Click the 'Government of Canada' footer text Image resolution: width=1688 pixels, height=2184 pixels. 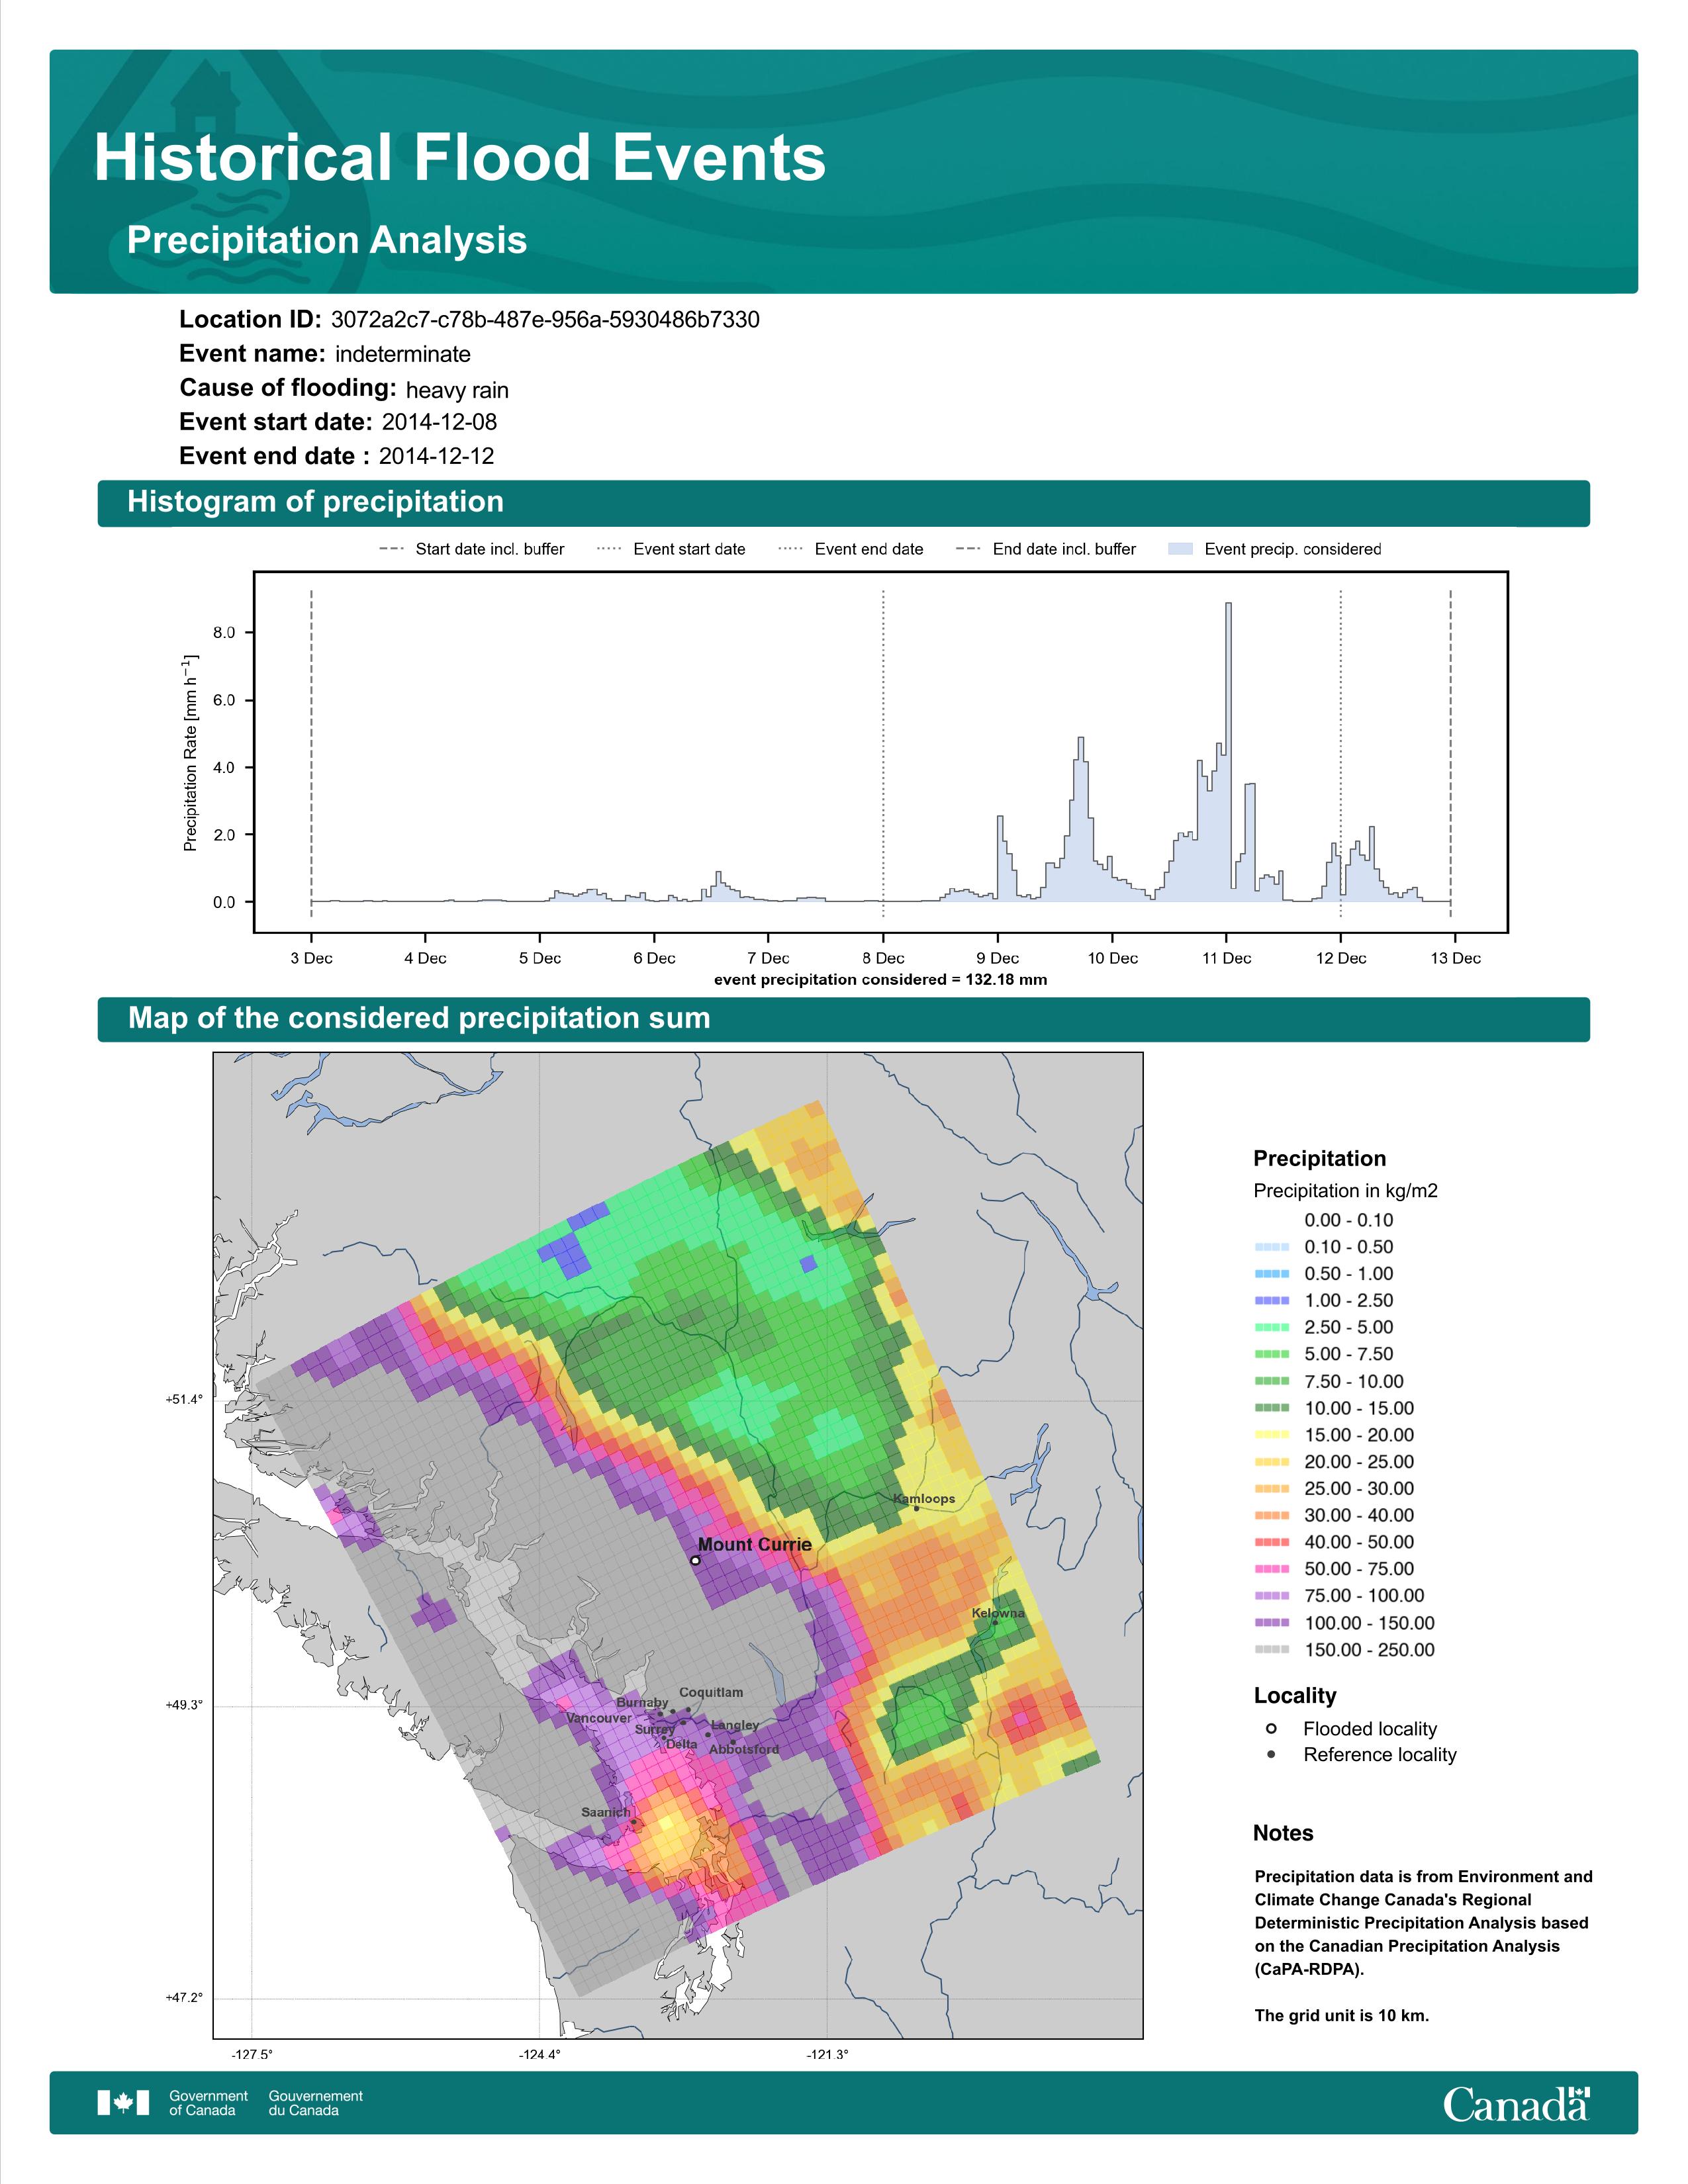(208, 2103)
